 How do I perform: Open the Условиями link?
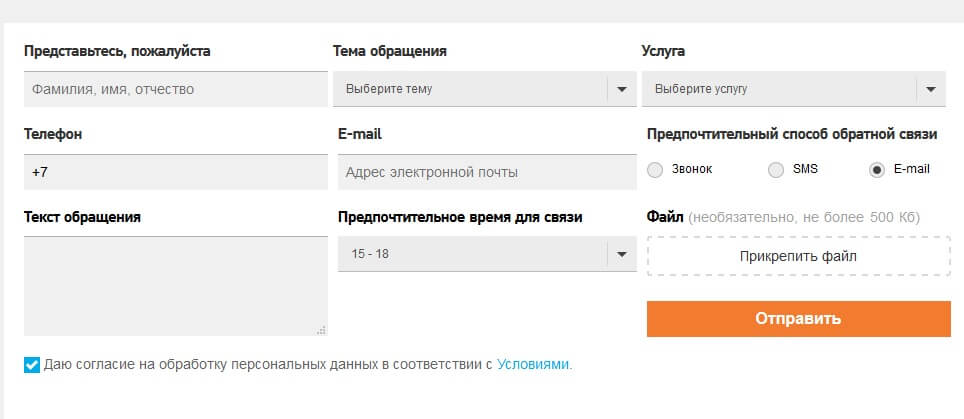533,365
